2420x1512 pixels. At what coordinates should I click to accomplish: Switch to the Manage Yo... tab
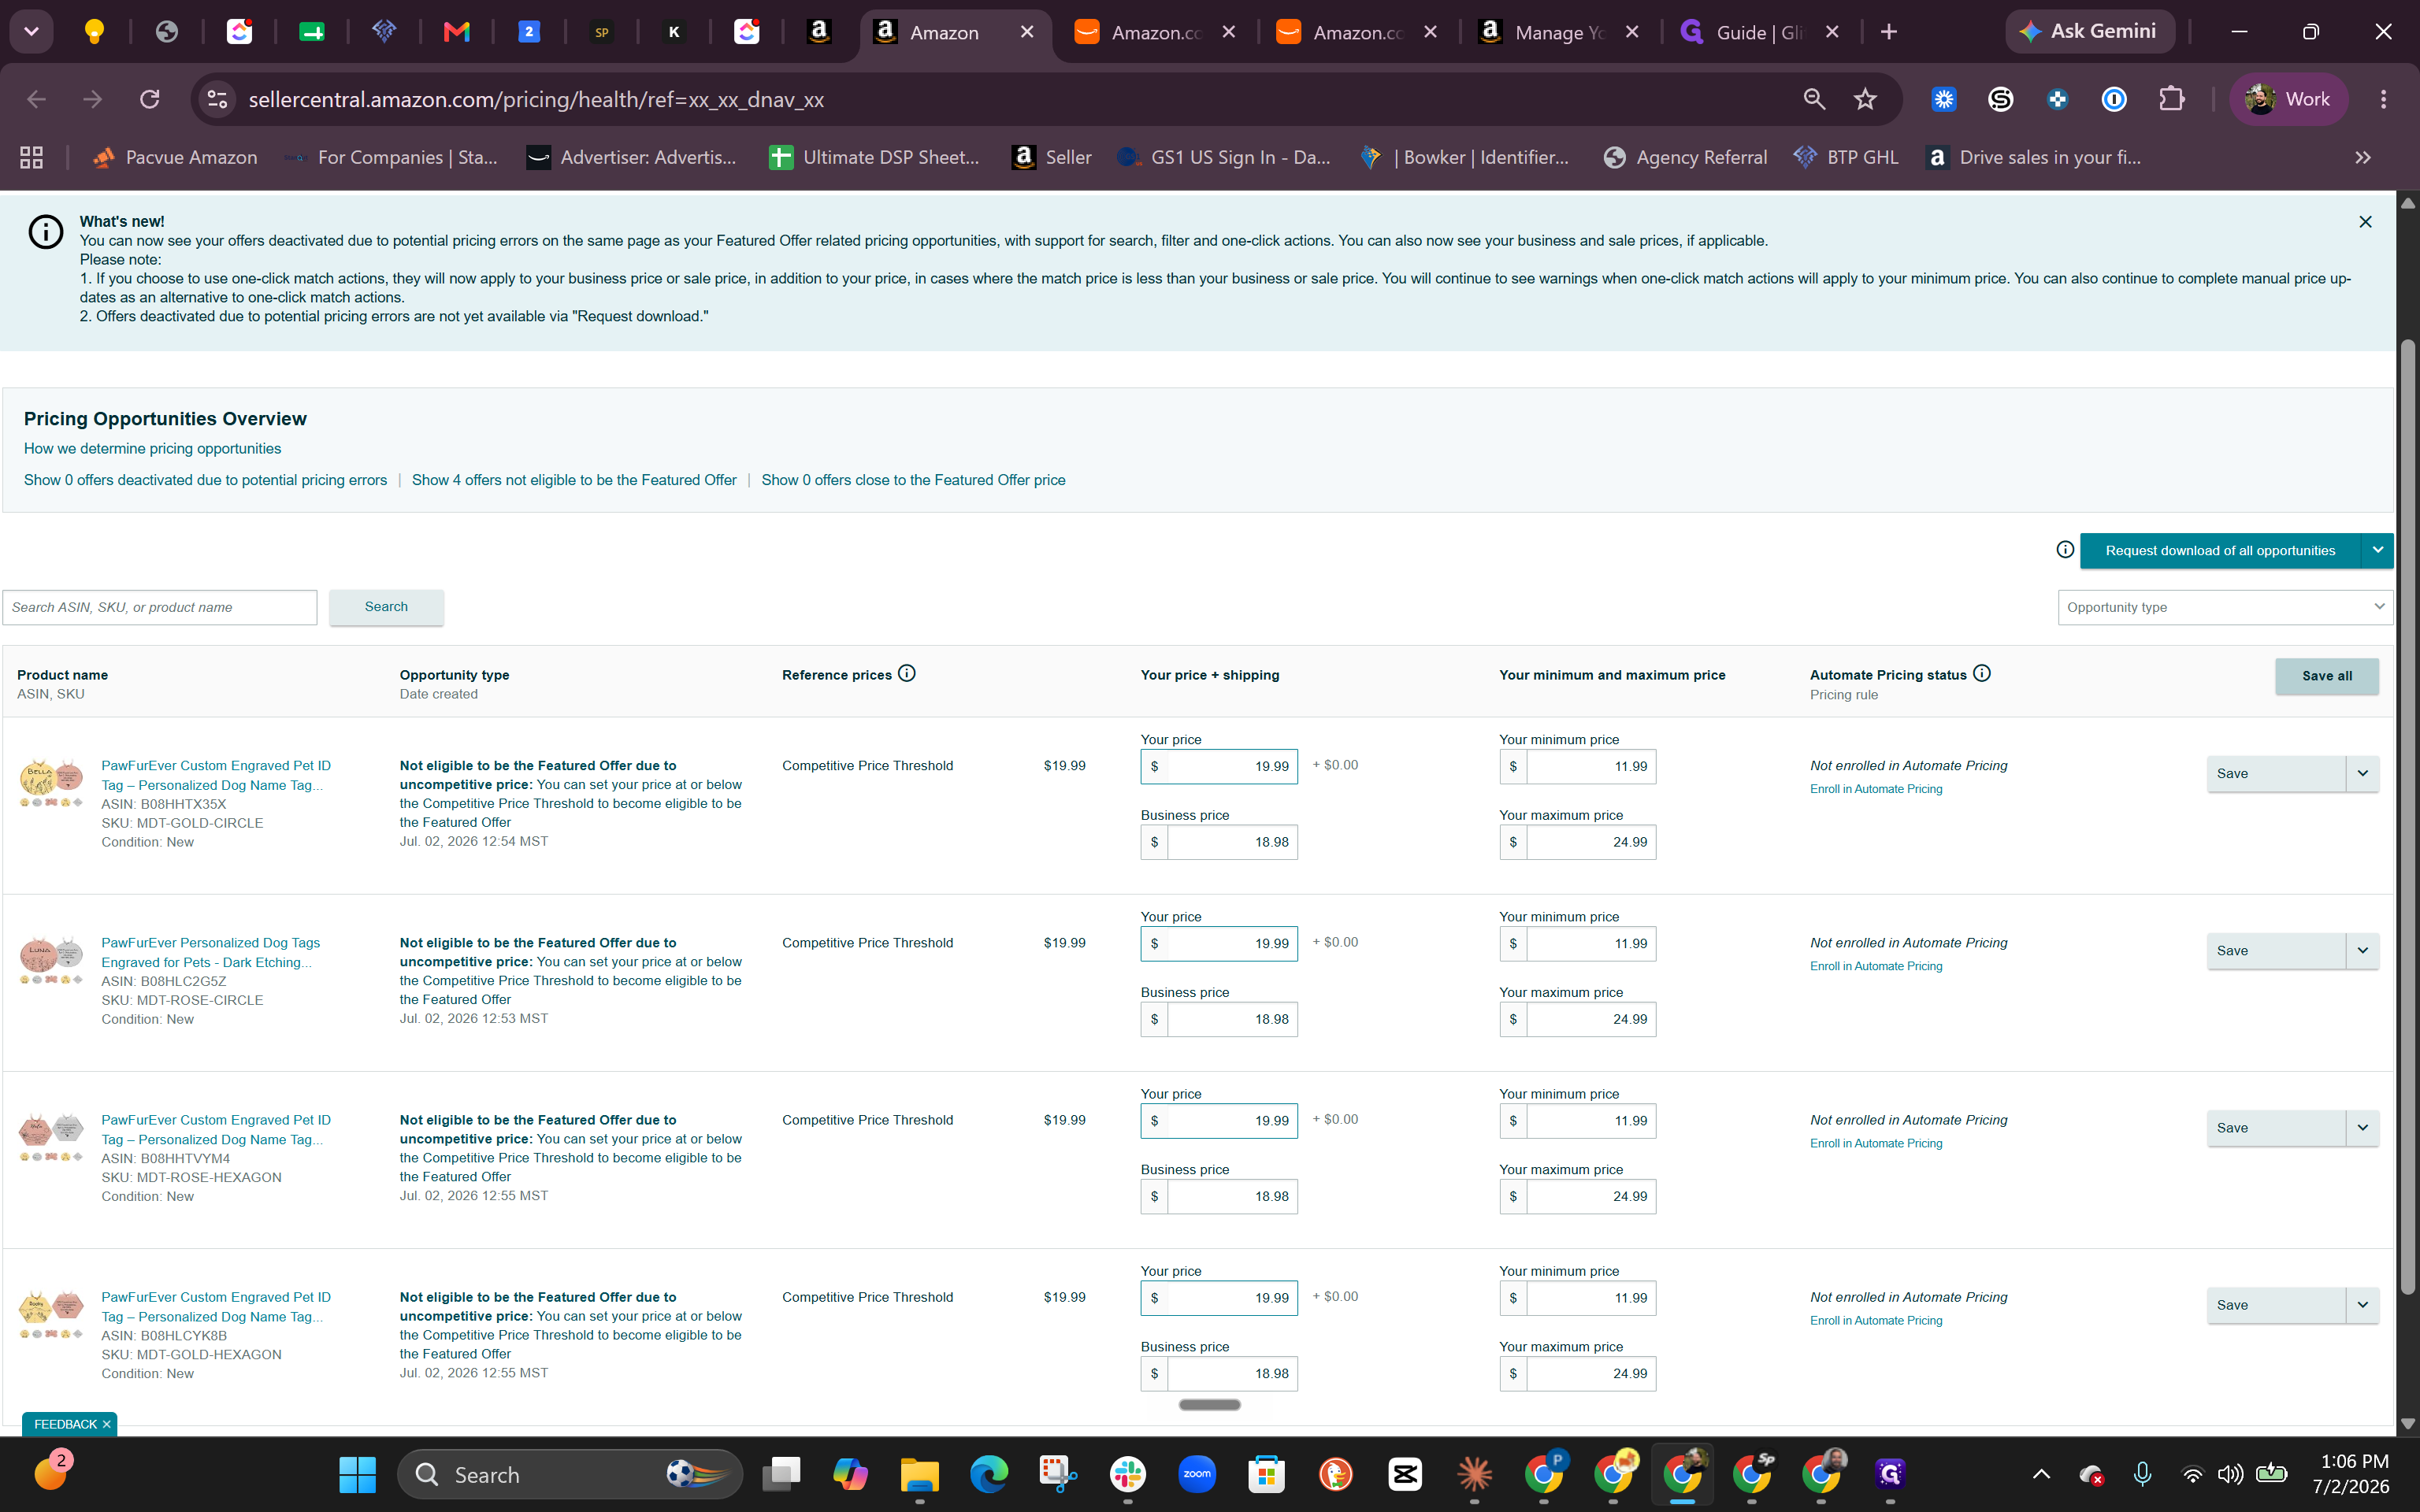1559,32
